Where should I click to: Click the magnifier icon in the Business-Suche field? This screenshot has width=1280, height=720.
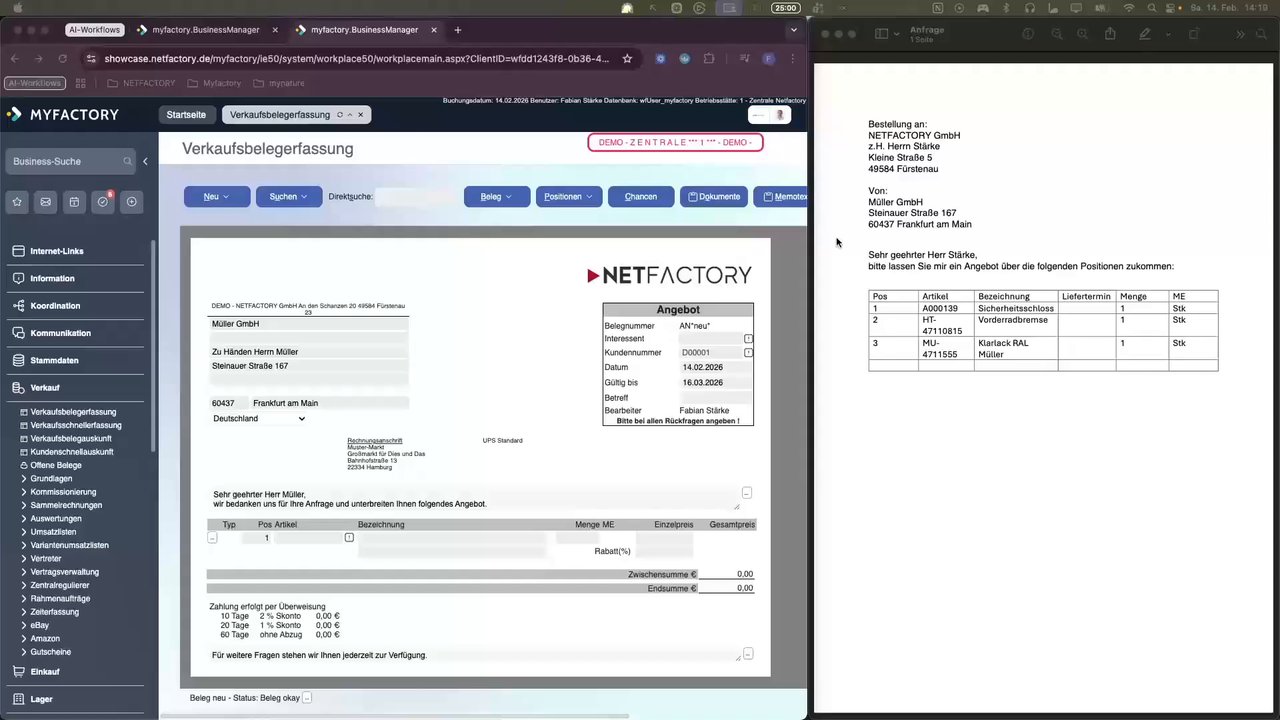pyautogui.click(x=127, y=161)
